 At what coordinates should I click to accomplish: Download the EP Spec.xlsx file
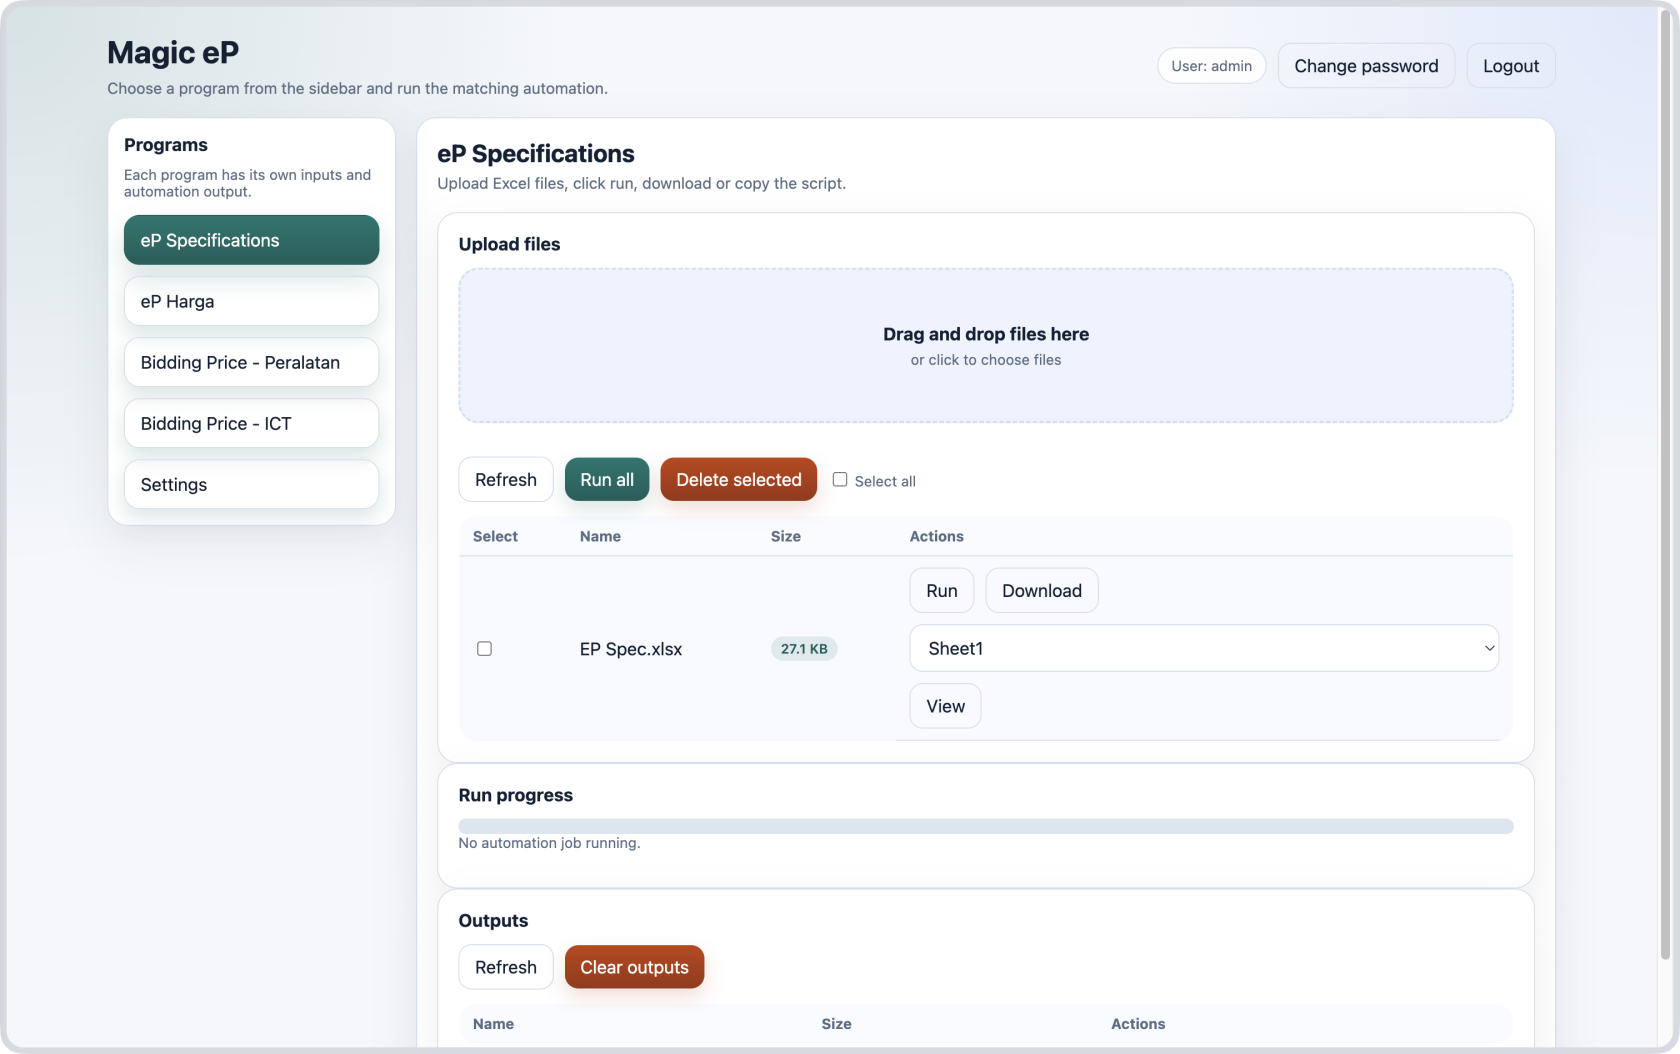1042,591
